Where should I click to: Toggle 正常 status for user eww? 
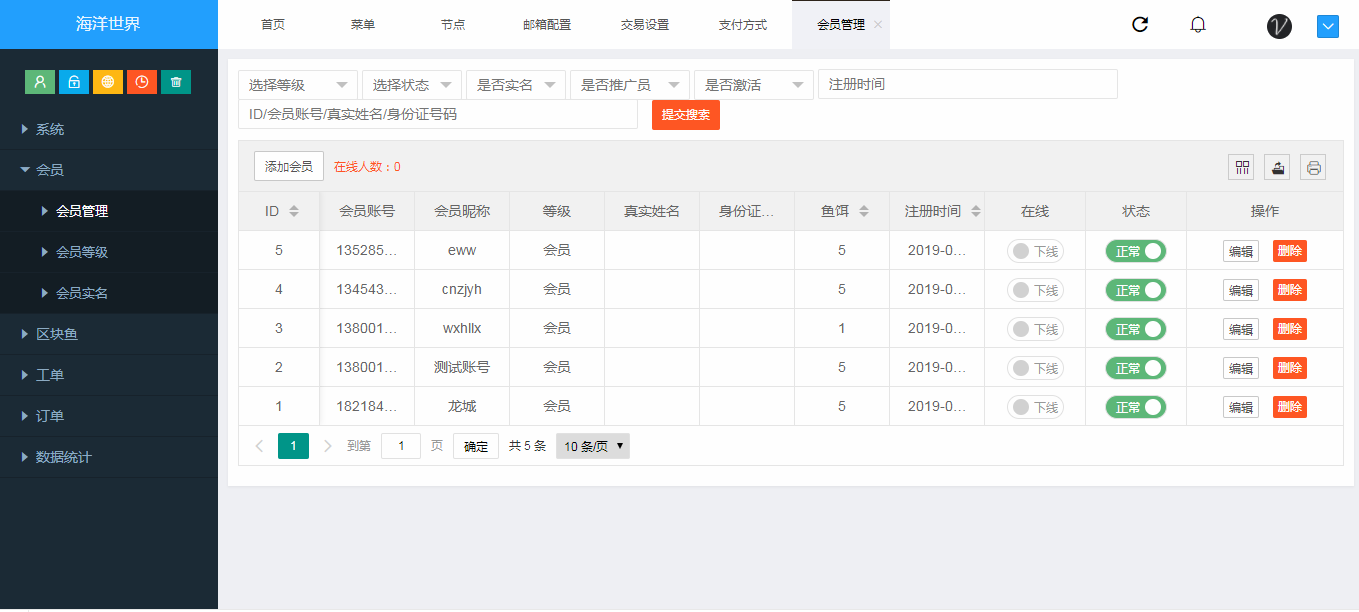(1136, 251)
